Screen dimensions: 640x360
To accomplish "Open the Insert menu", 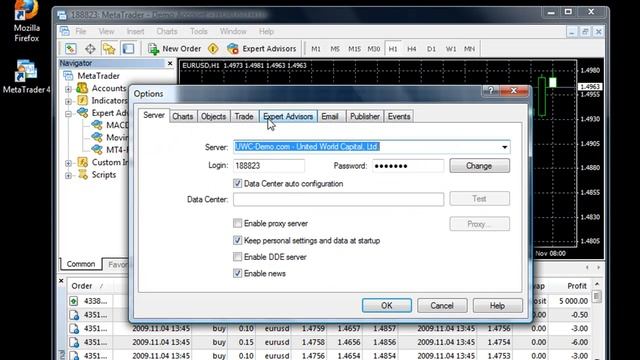I will 135,31.
